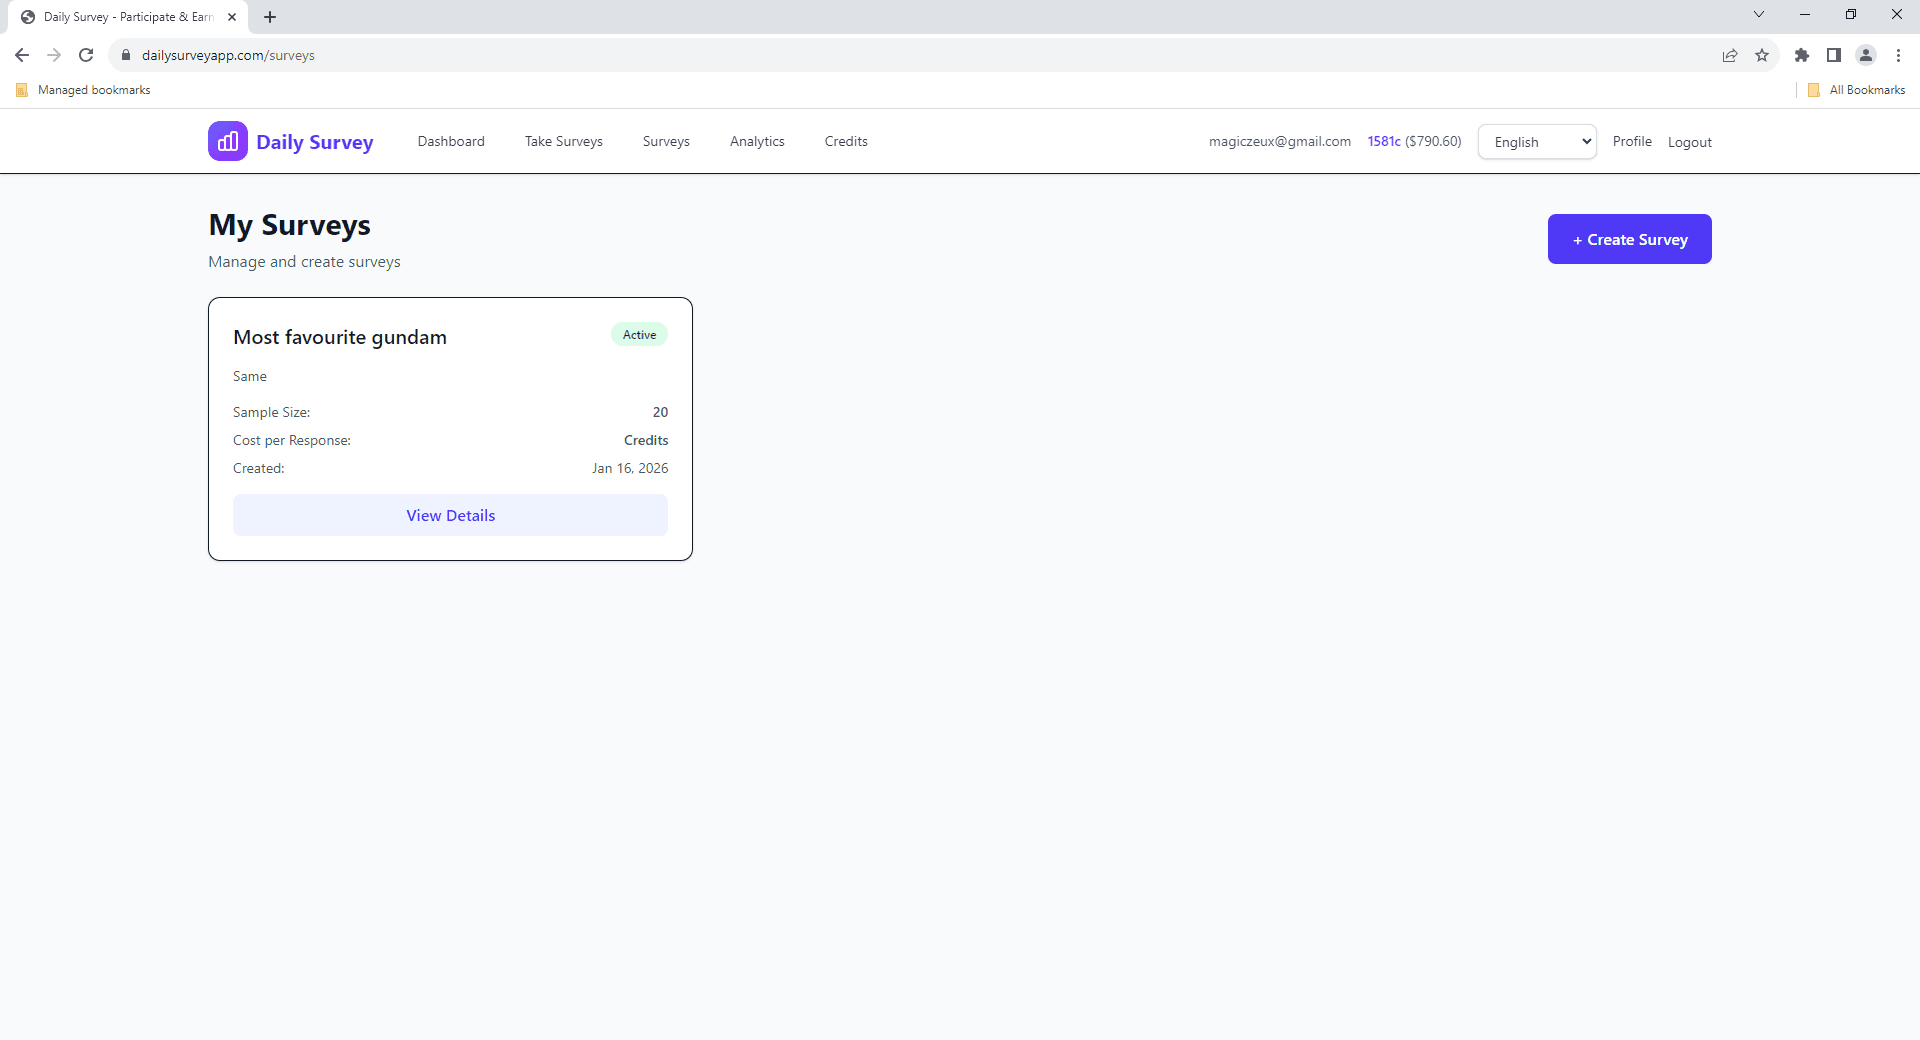
Task: Switch to the Analytics section
Action: pyautogui.click(x=757, y=141)
